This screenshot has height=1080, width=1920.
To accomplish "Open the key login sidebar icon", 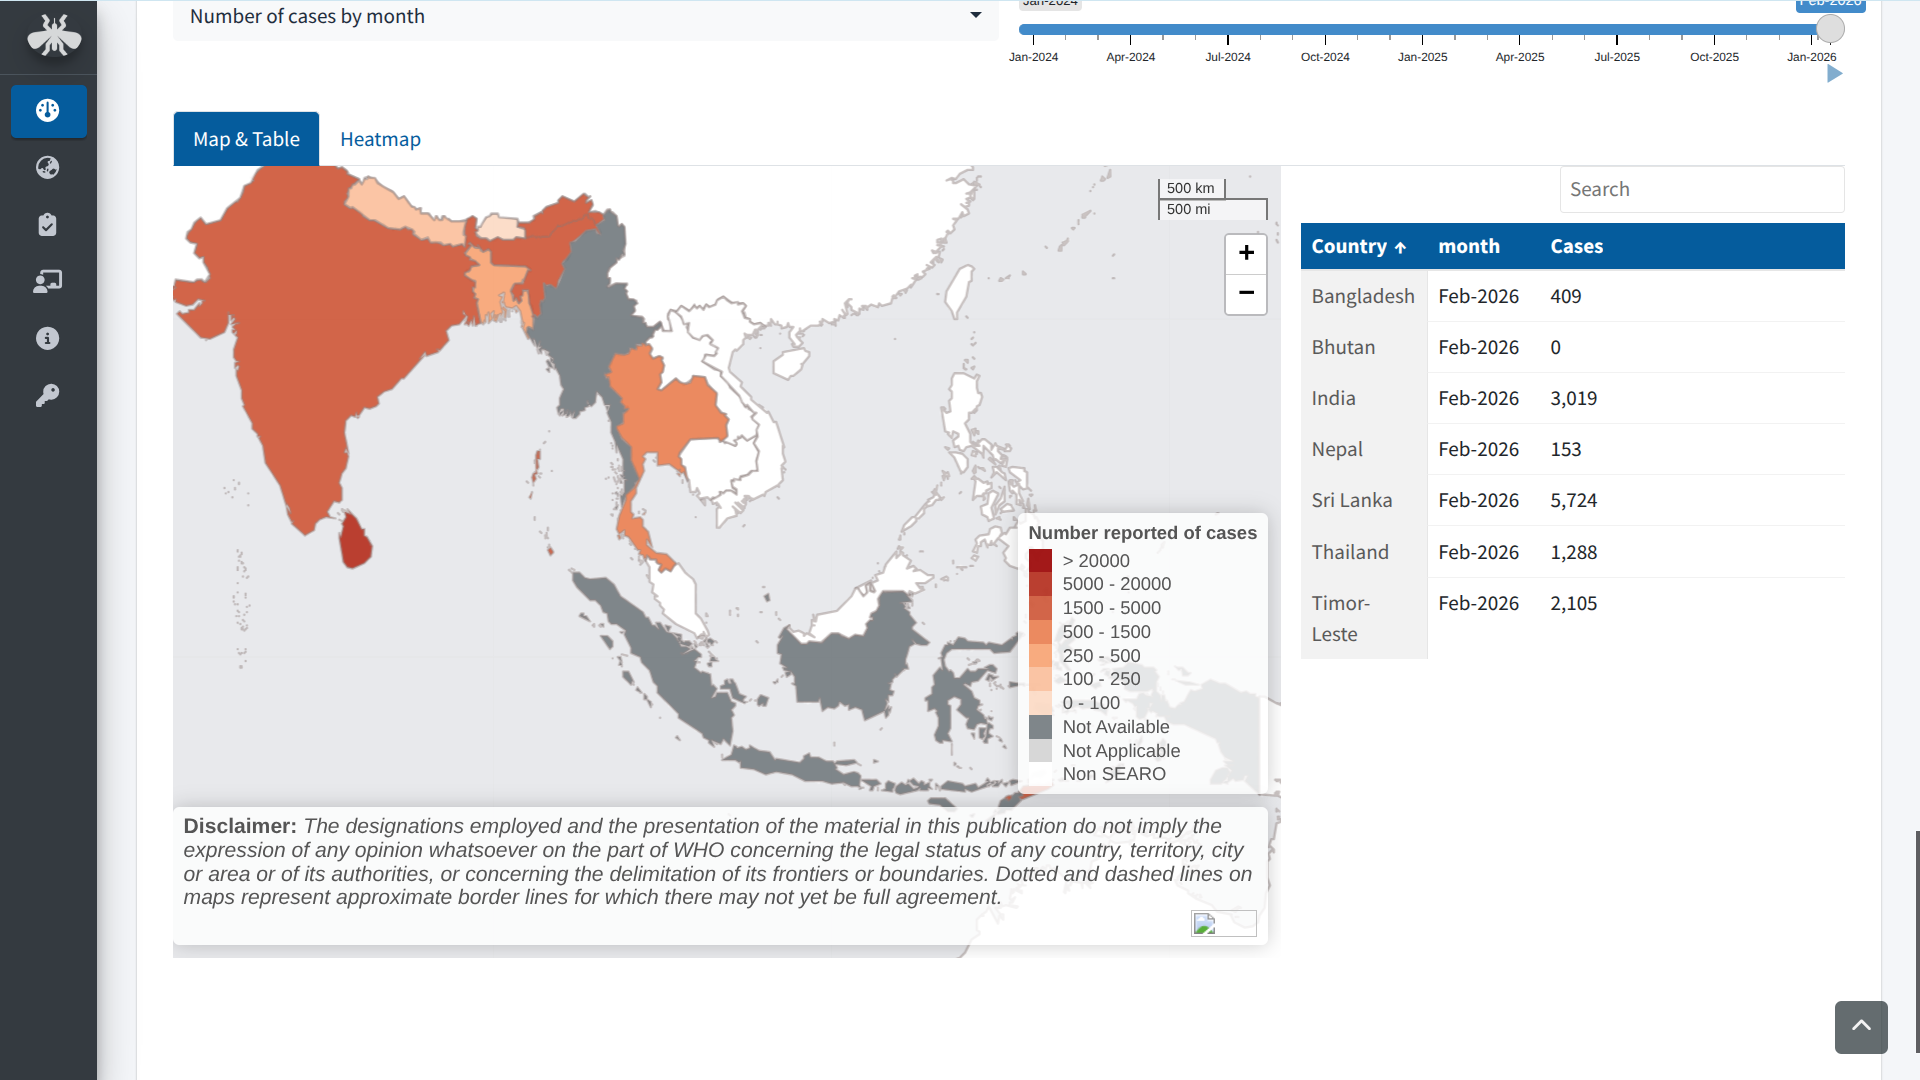I will [x=48, y=395].
